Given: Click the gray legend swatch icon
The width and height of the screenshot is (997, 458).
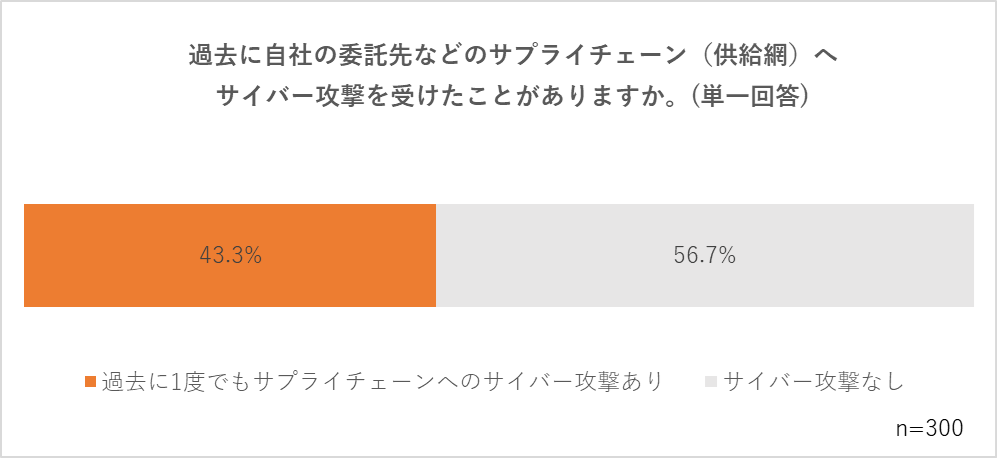Looking at the screenshot, I should tap(711, 382).
